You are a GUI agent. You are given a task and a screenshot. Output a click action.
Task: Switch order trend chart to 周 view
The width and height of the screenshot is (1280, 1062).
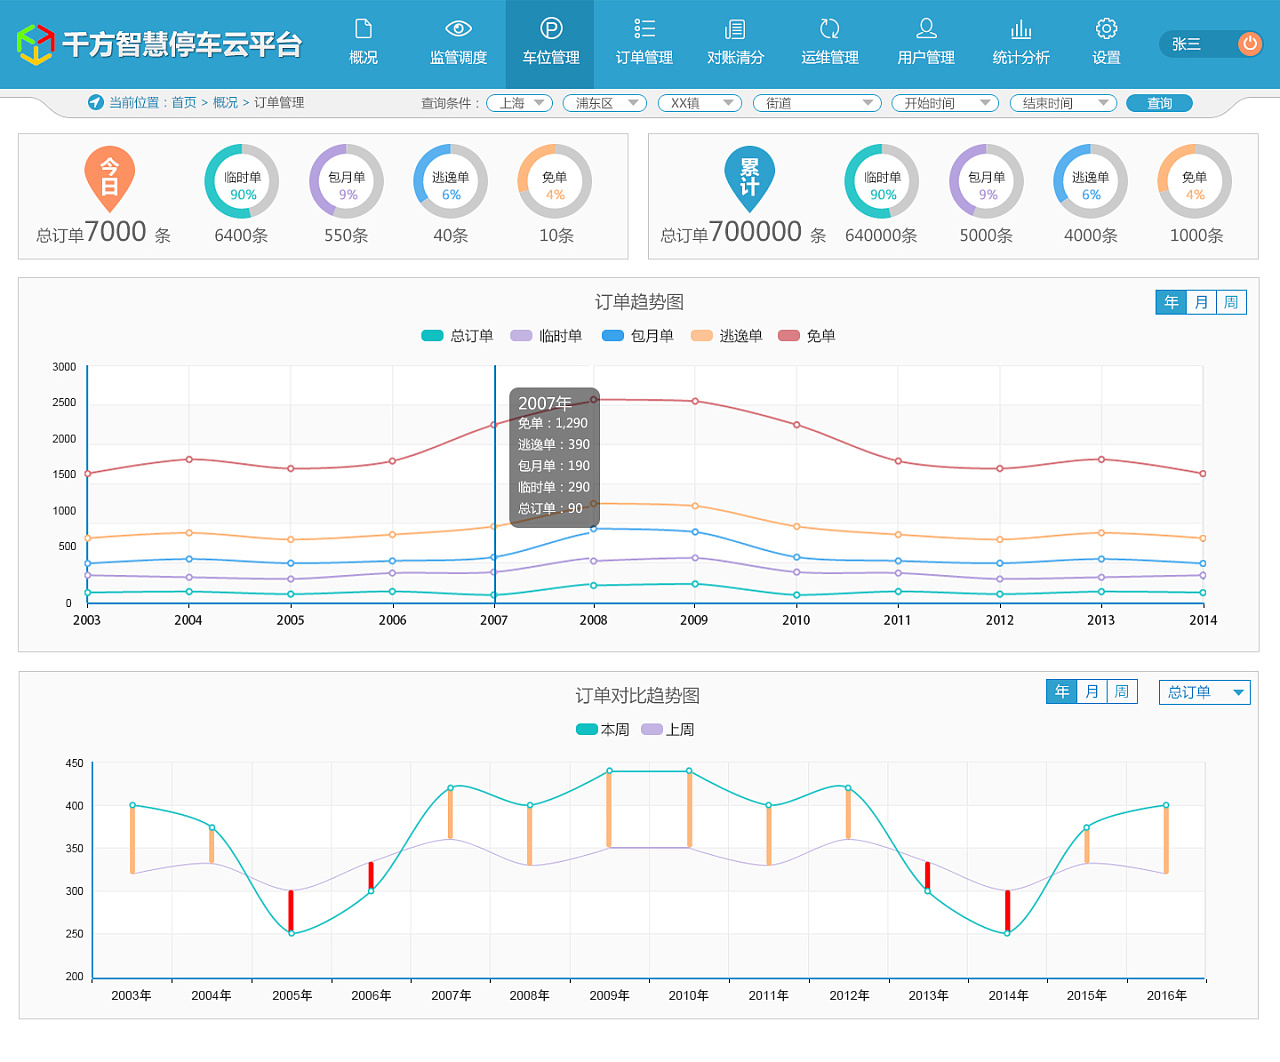click(x=1231, y=302)
